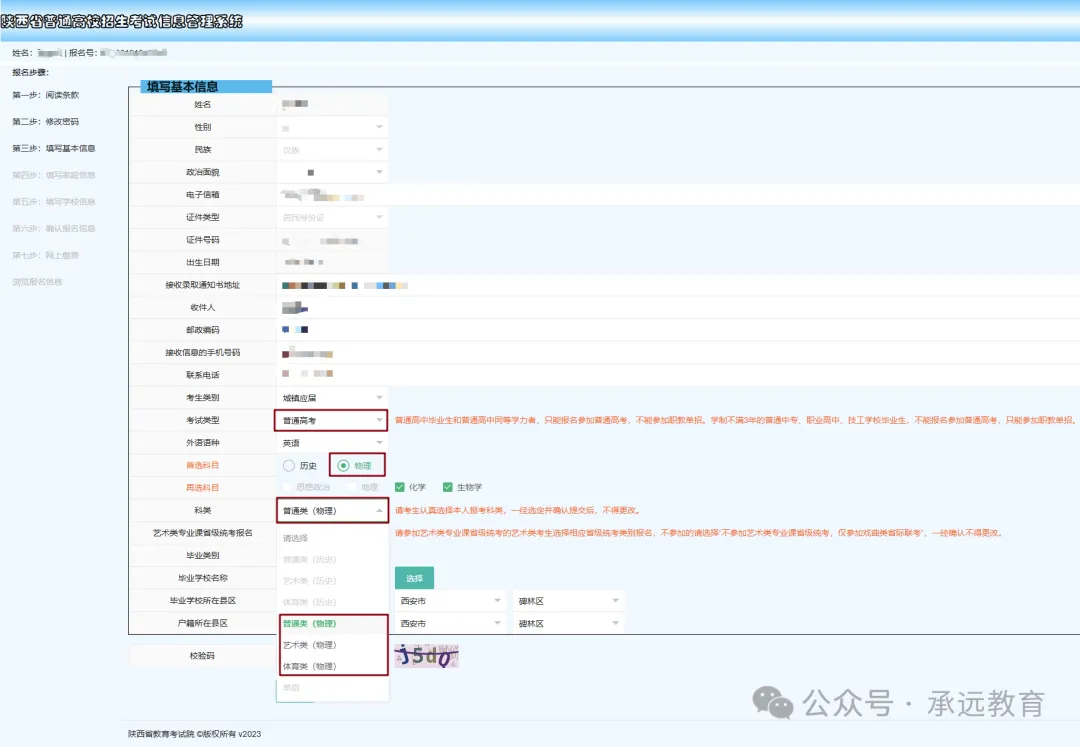Open 碑林区 dropdown in 户籍所在县区 row
This screenshot has height=747, width=1080.
click(568, 624)
